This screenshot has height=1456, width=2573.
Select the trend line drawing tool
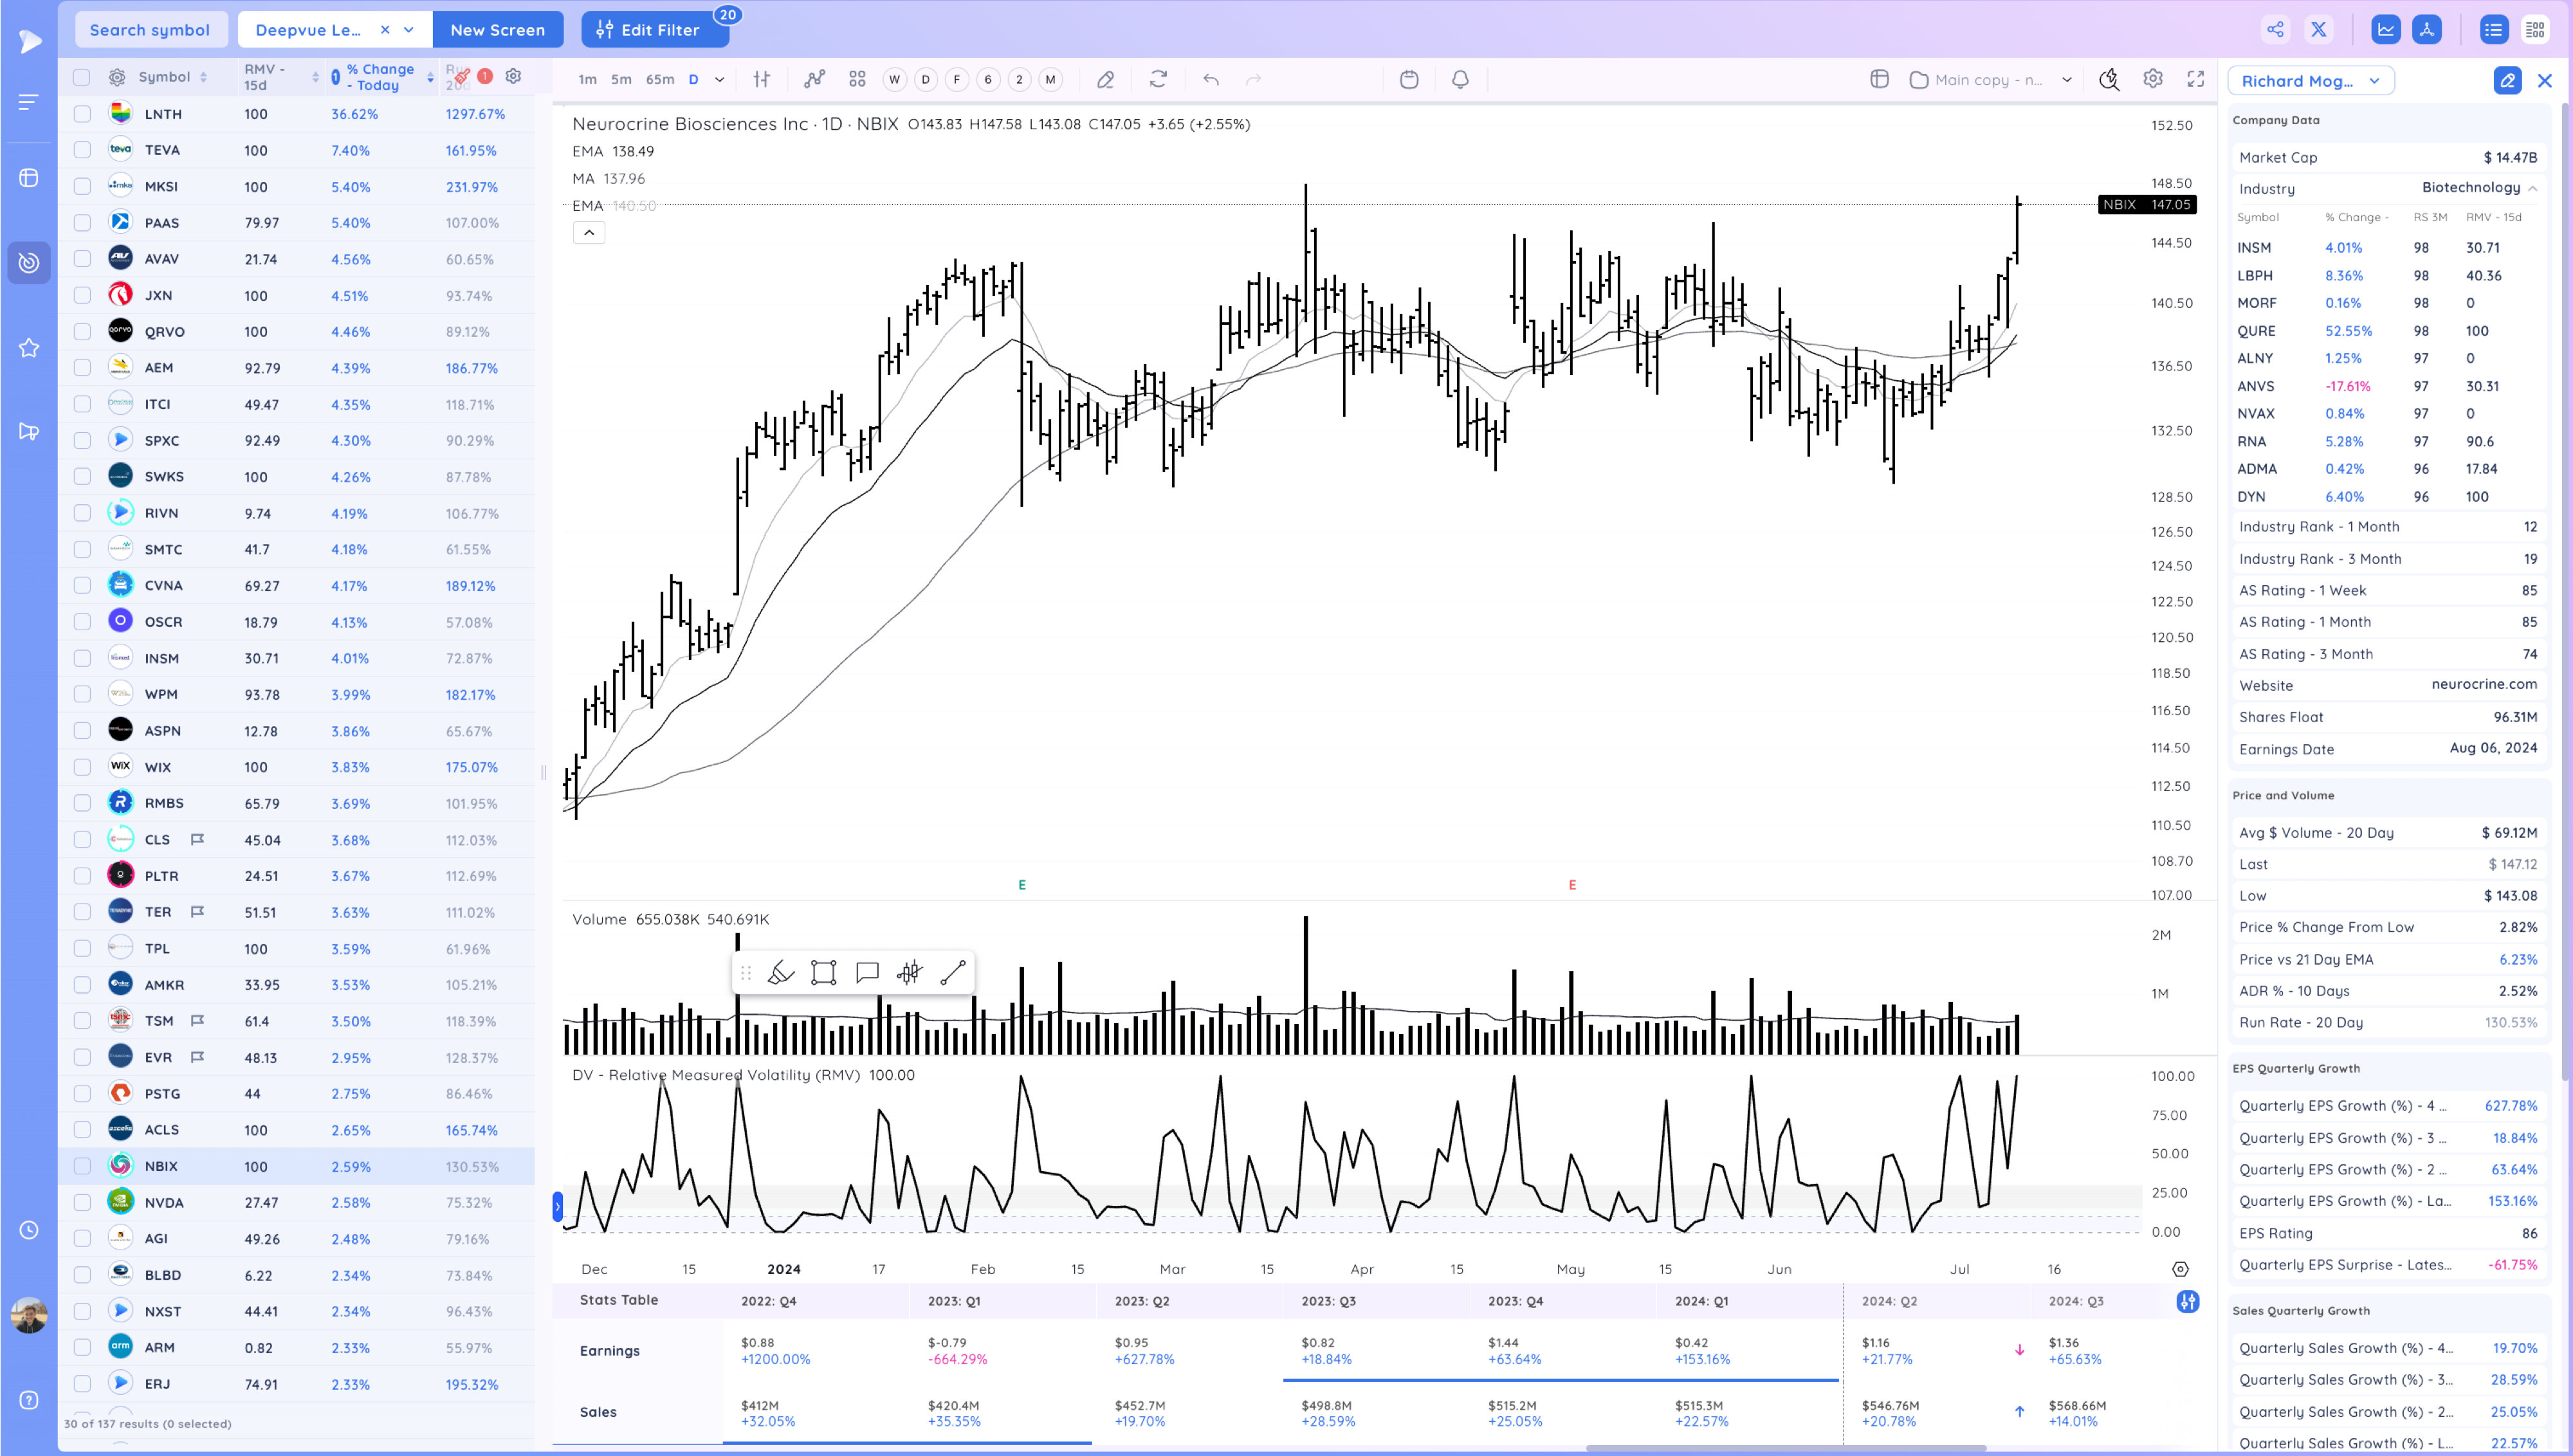(x=953, y=972)
